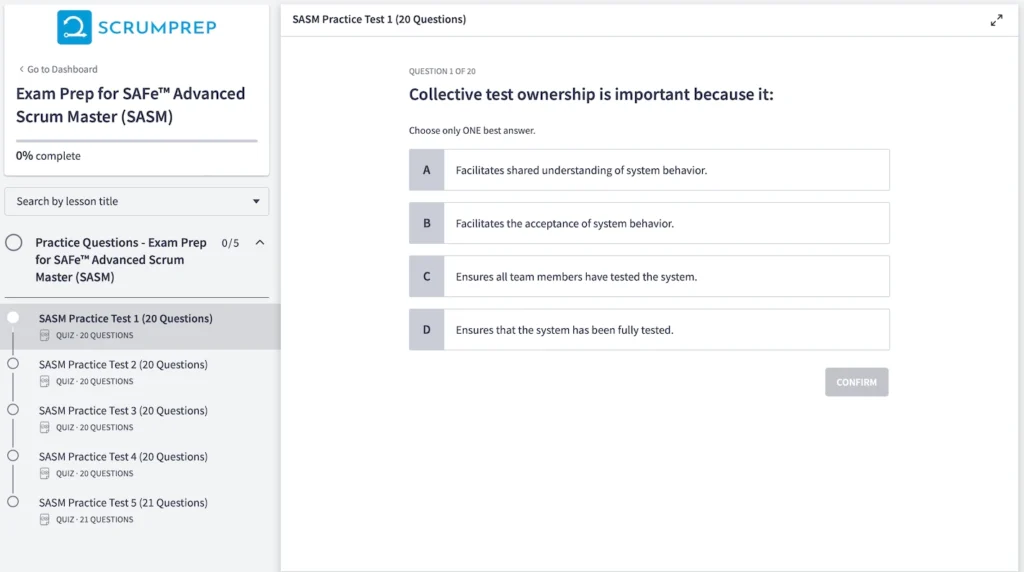The width and height of the screenshot is (1024, 572).
Task: Pick answer C about all team members
Action: (x=649, y=276)
